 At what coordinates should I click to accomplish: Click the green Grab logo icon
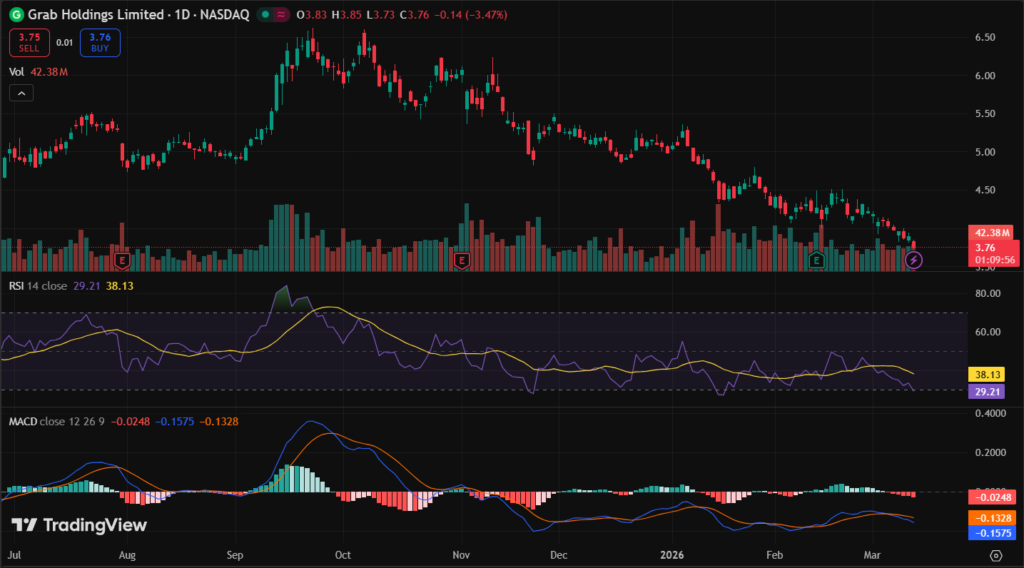[x=16, y=15]
